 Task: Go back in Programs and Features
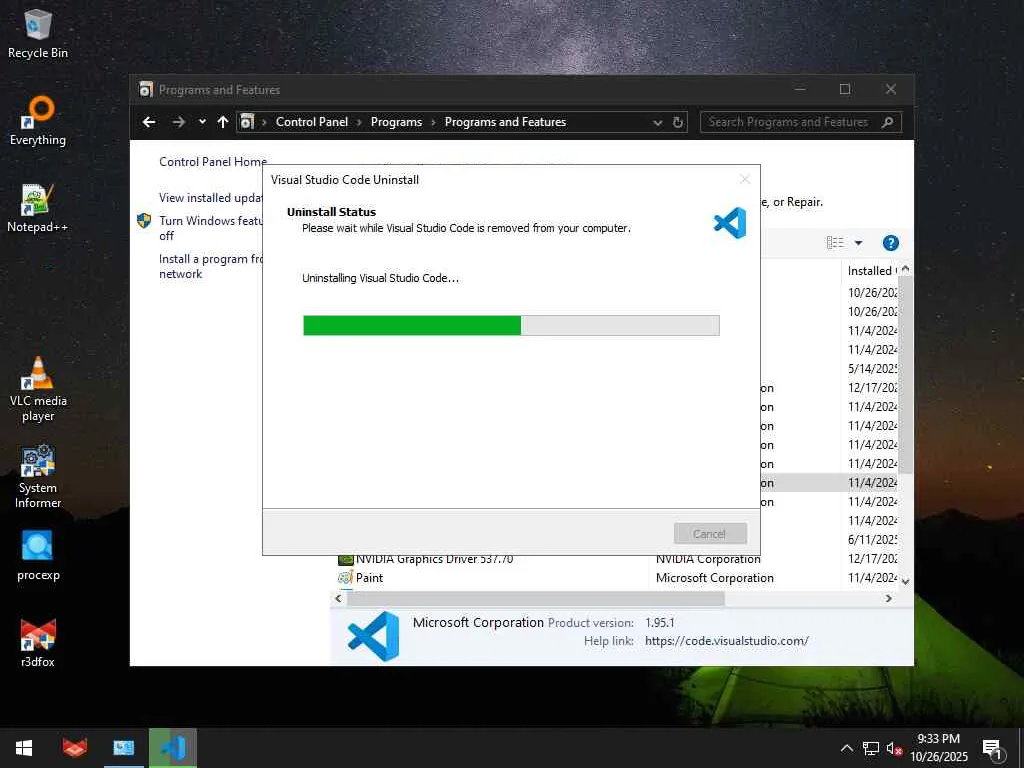pyautogui.click(x=149, y=122)
